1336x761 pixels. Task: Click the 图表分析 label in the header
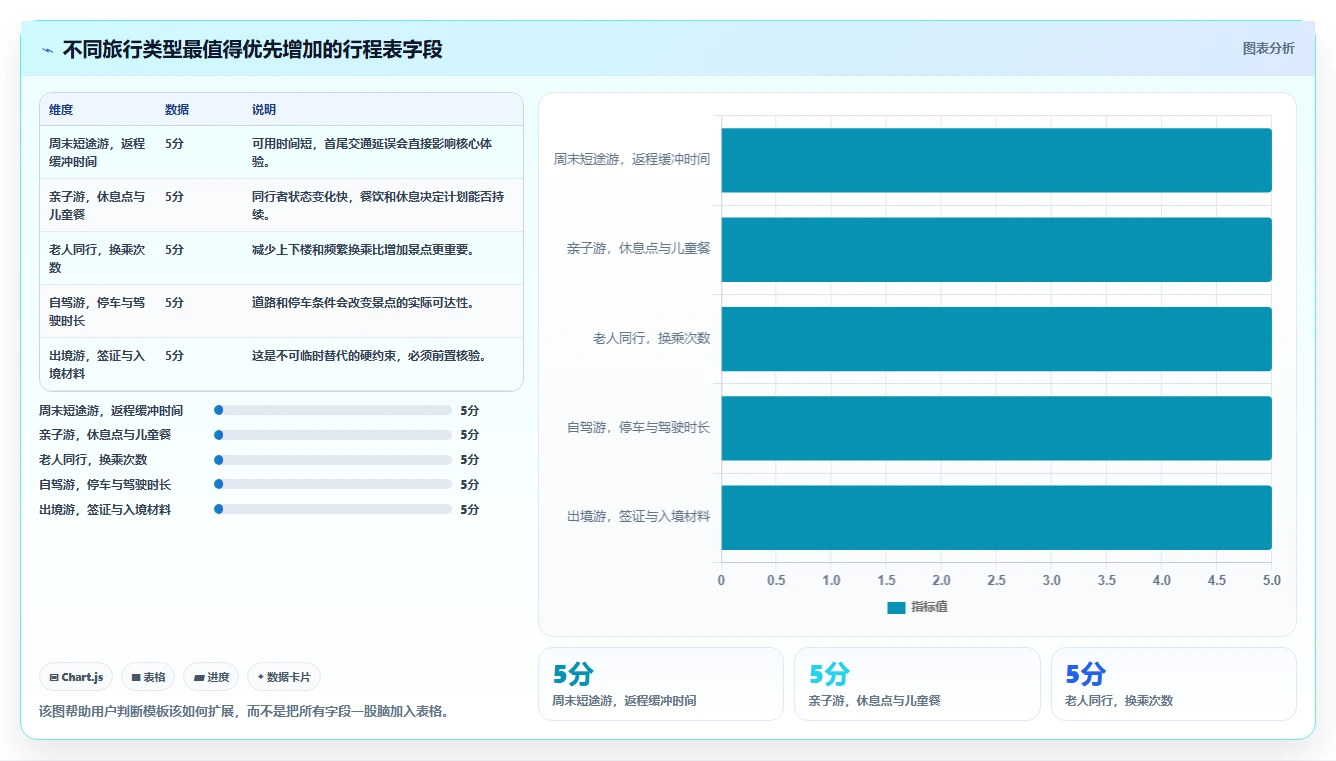tap(1268, 48)
